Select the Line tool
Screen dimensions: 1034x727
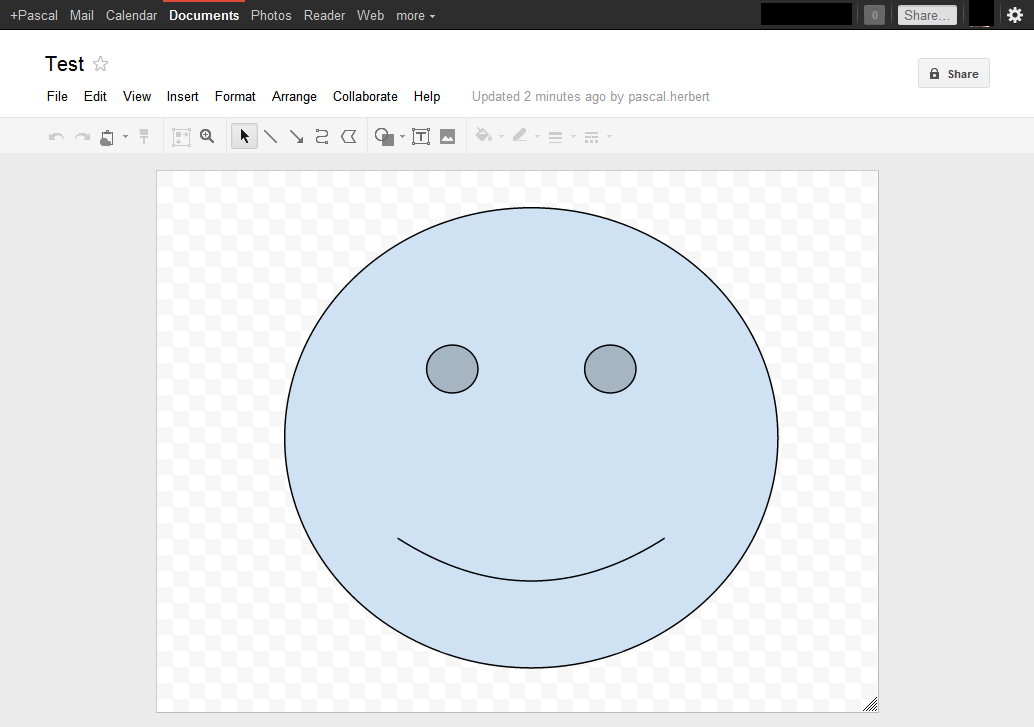point(270,137)
